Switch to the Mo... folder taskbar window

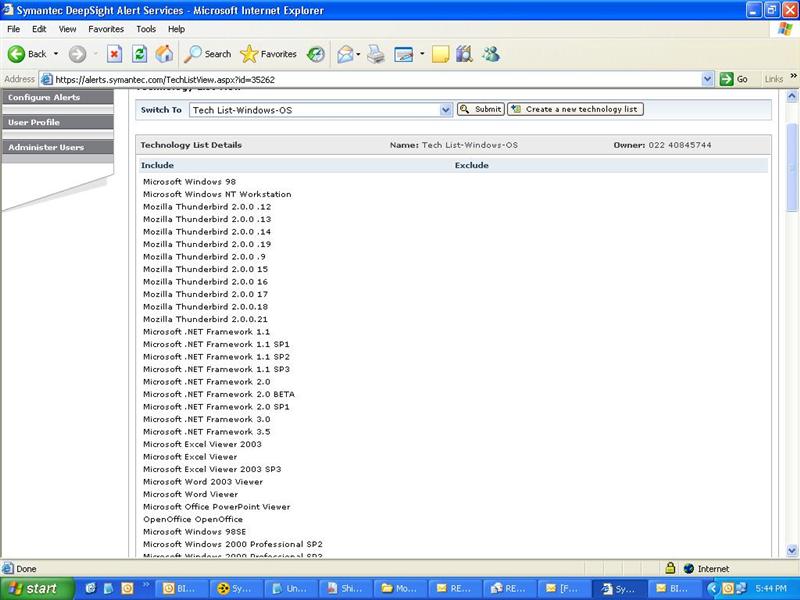pyautogui.click(x=401, y=589)
